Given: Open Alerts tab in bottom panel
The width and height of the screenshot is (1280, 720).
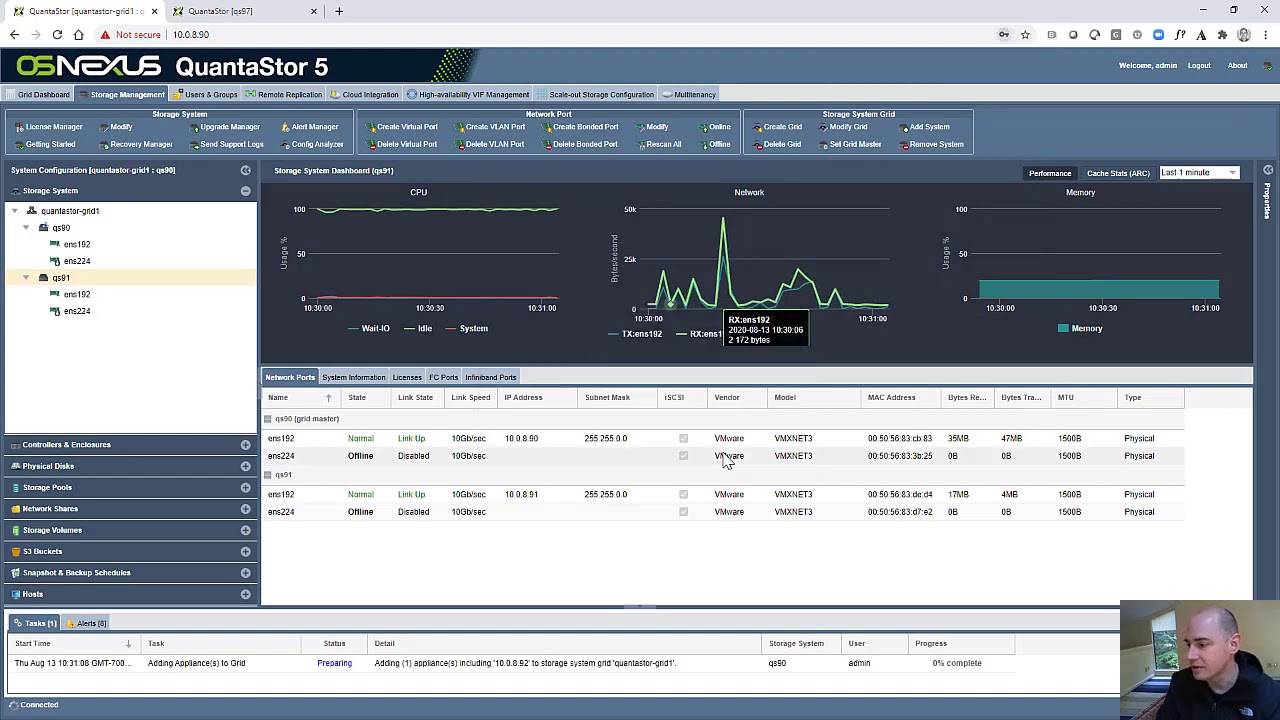Looking at the screenshot, I should pyautogui.click(x=86, y=623).
